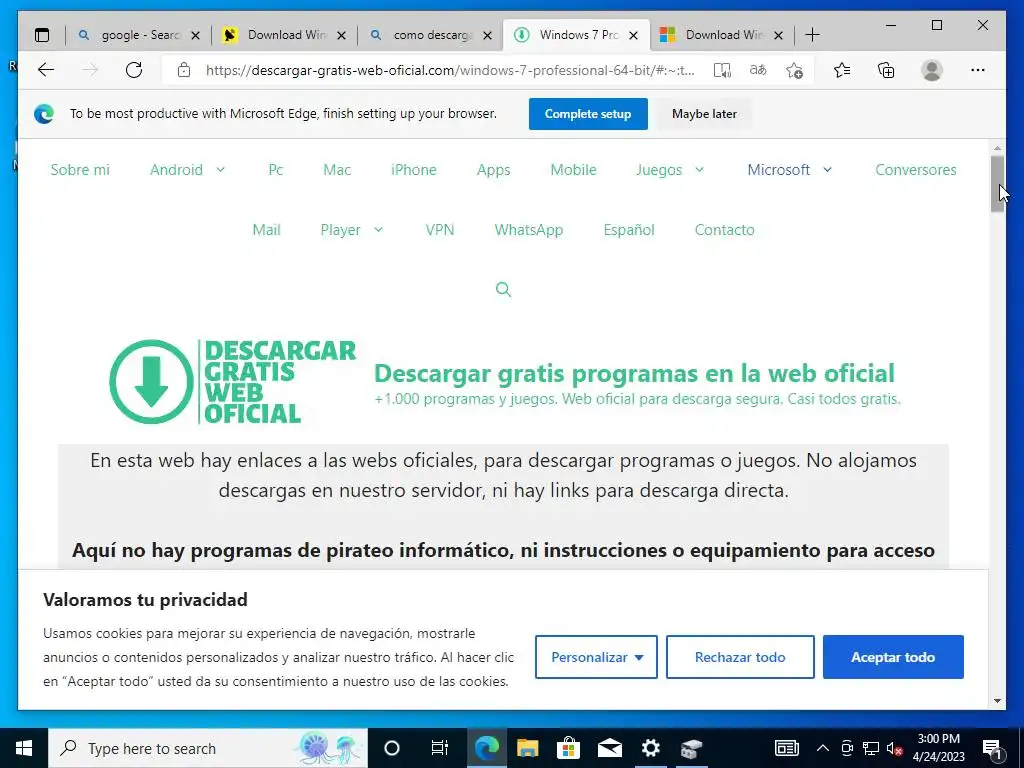This screenshot has width=1024, height=768.
Task: Click Aceptar todo cookies button
Action: click(893, 657)
